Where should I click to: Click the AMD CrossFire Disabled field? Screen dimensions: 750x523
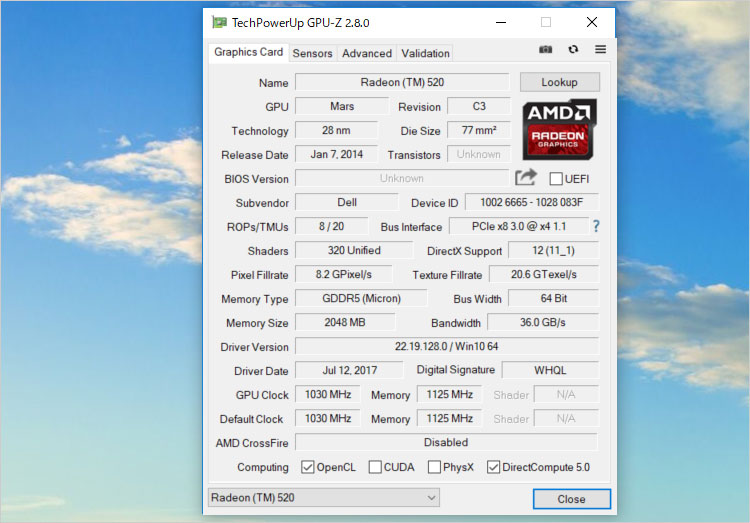(446, 442)
